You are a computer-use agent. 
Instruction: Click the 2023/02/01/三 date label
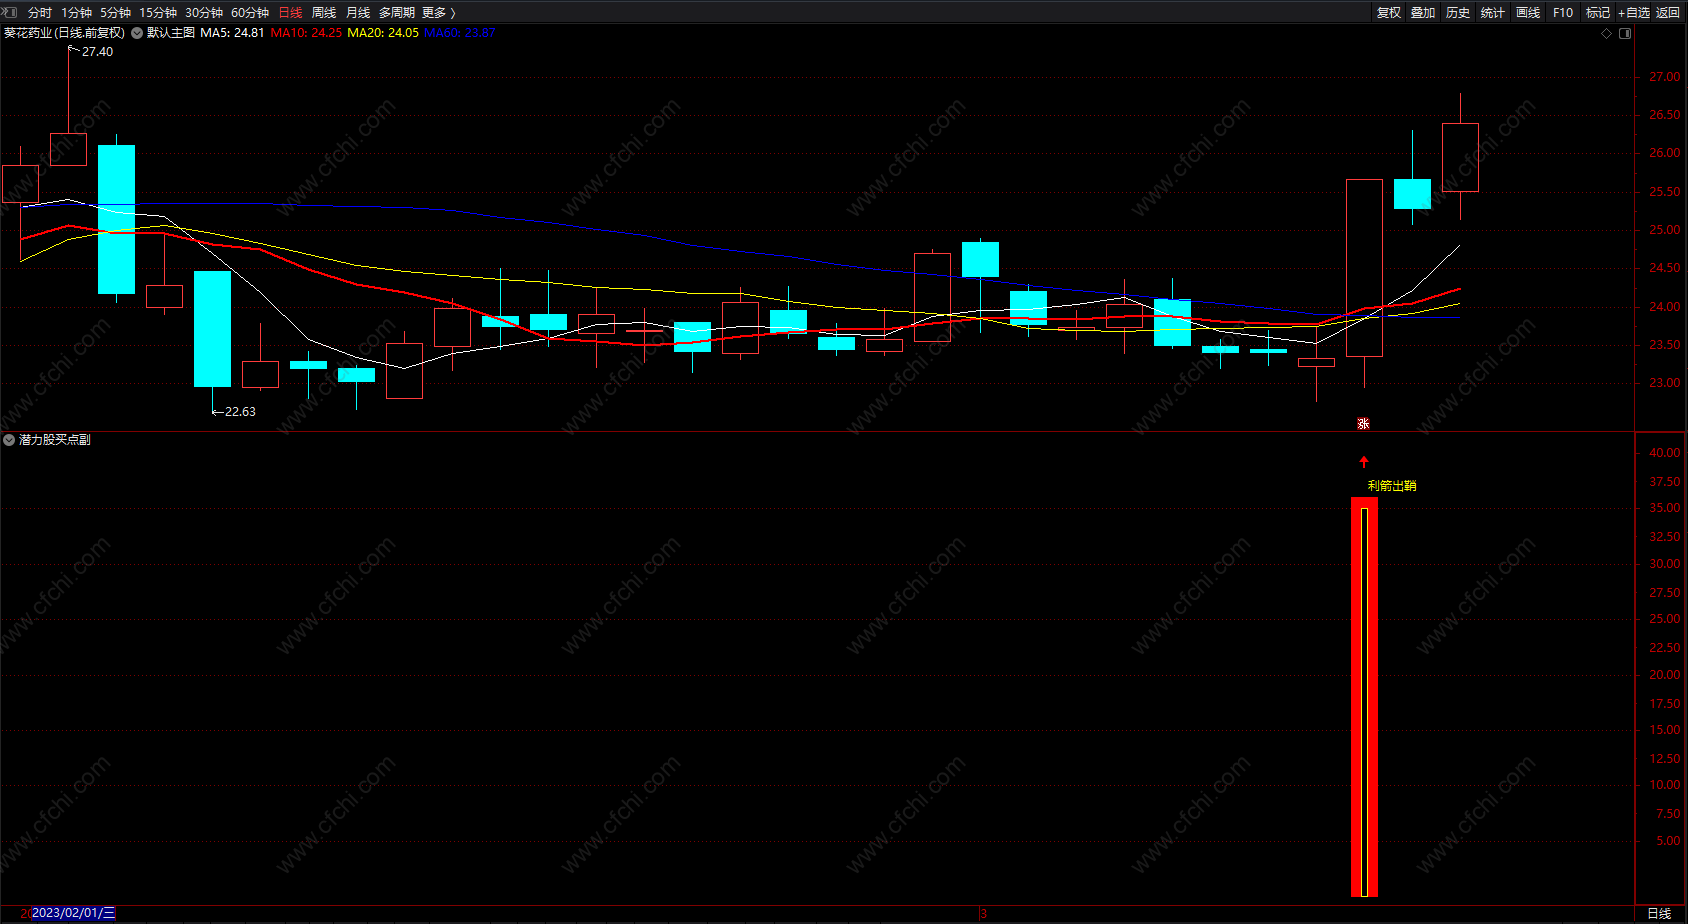pyautogui.click(x=73, y=913)
